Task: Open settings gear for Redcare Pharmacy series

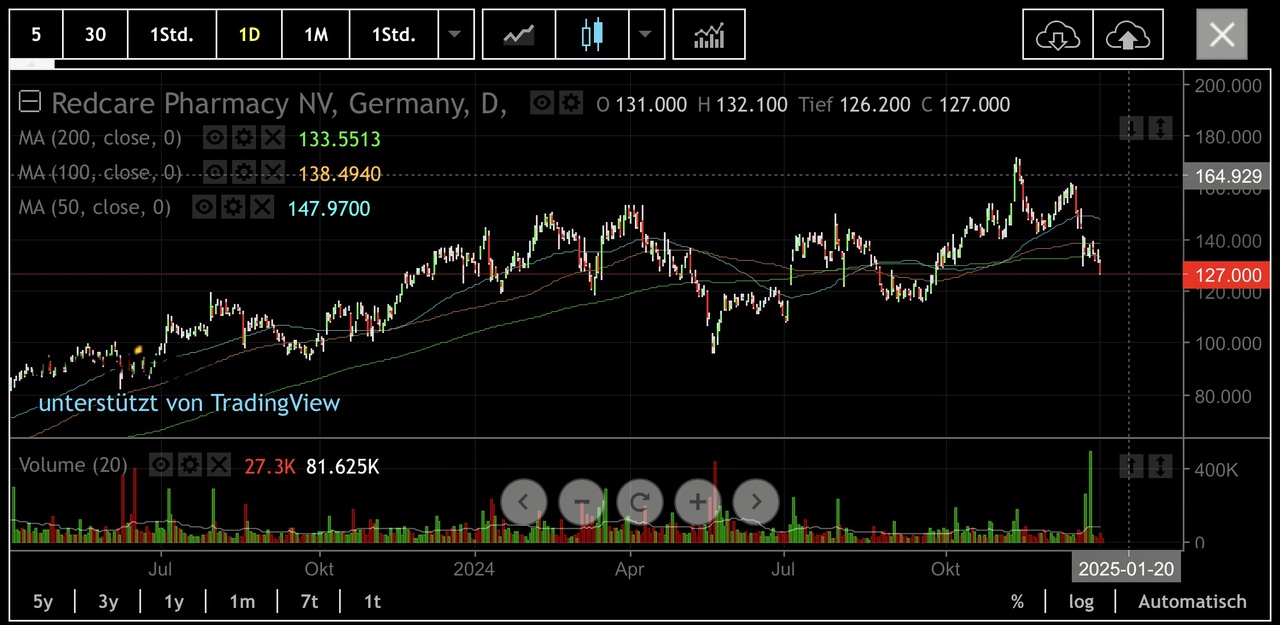Action: coord(570,103)
